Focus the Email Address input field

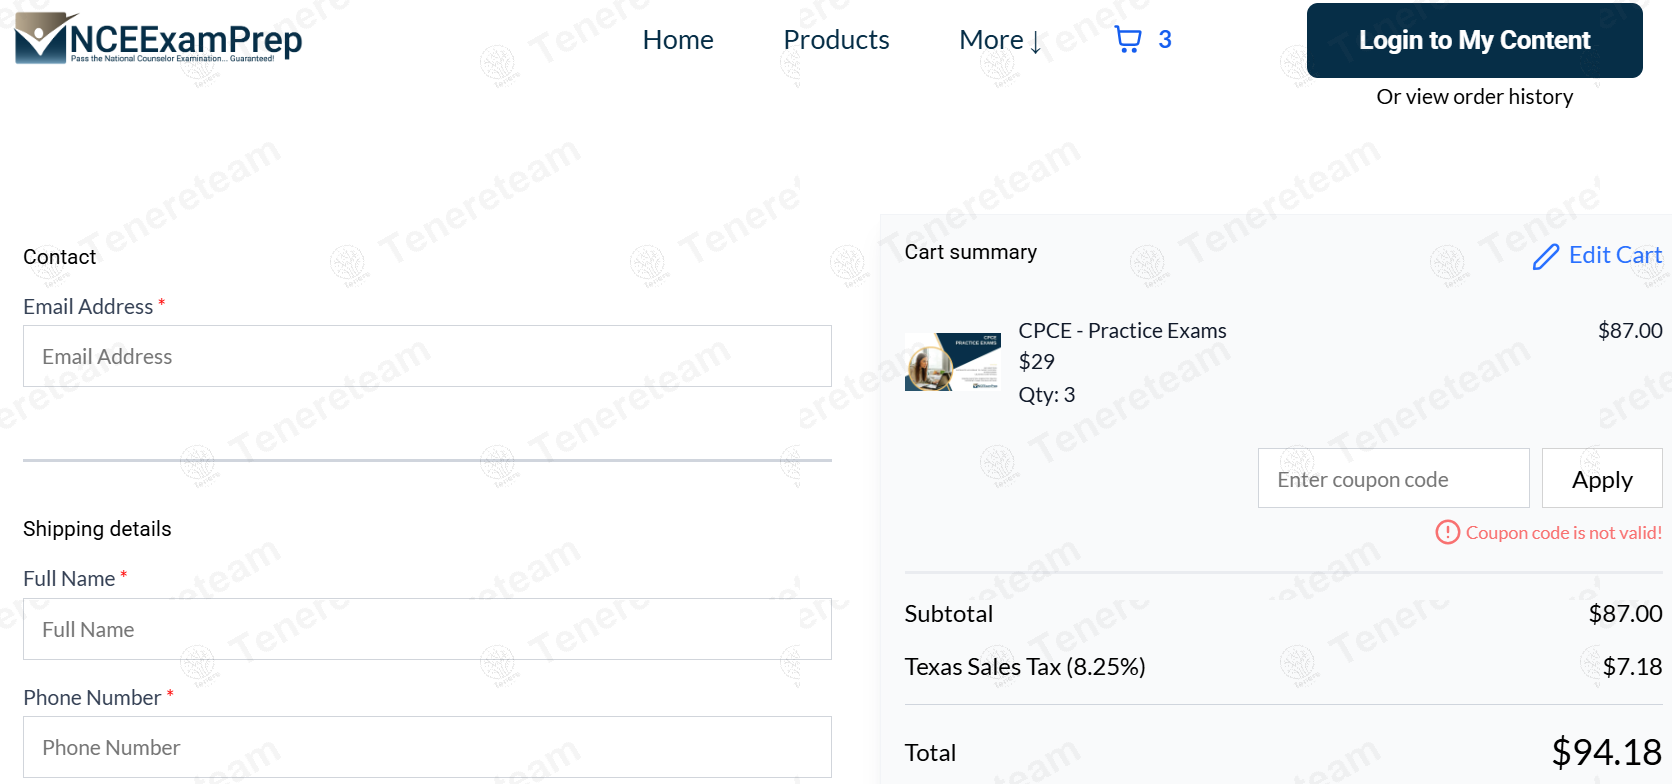click(x=427, y=356)
